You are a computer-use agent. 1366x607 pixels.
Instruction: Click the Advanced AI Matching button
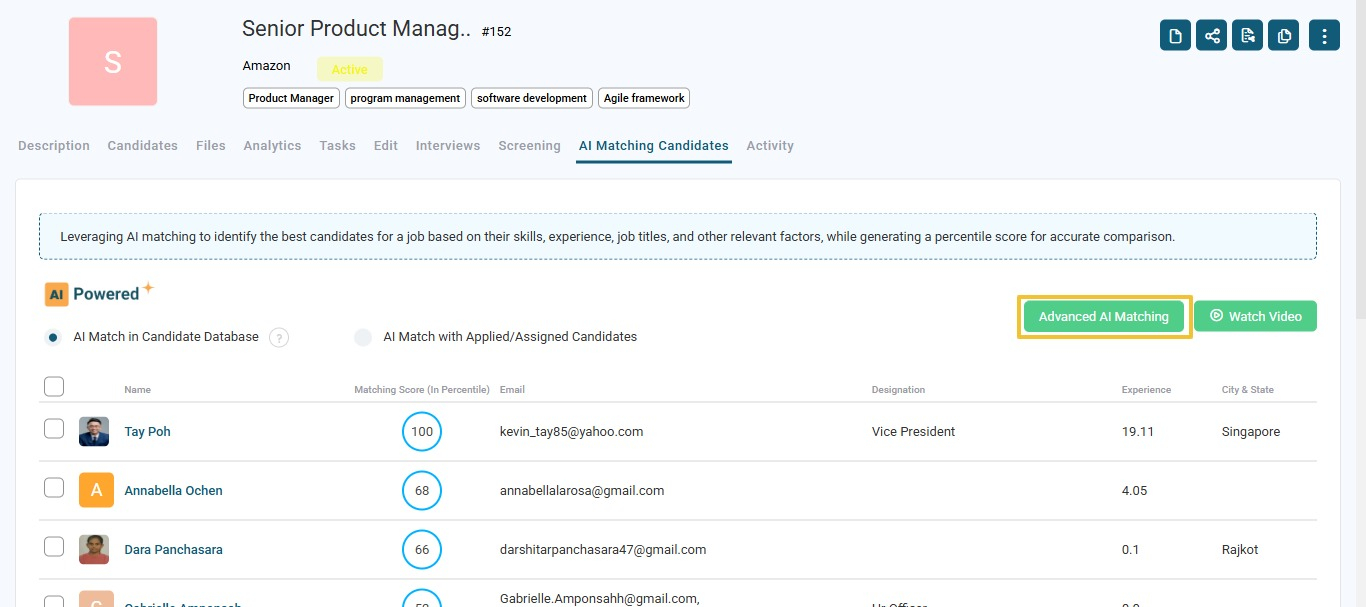coord(1103,317)
